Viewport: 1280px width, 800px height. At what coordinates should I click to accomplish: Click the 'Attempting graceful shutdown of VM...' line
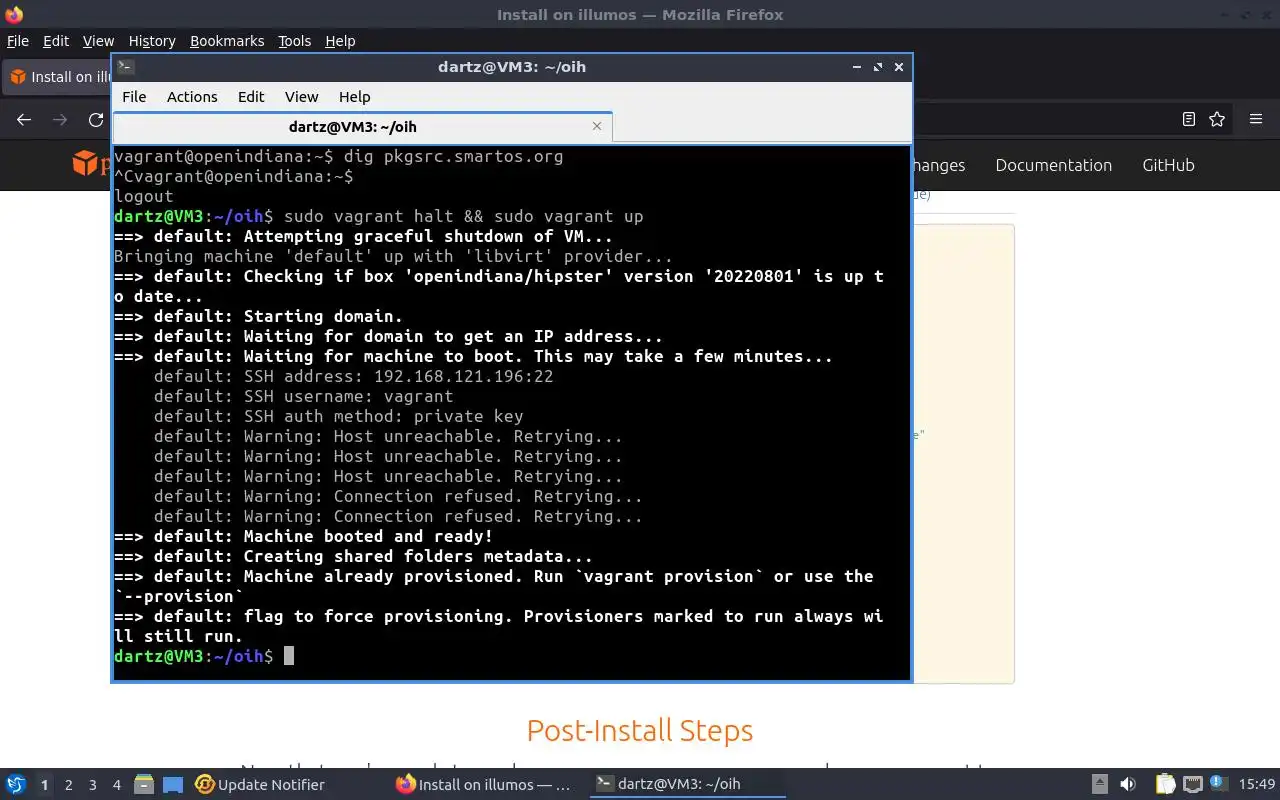pyautogui.click(x=363, y=236)
